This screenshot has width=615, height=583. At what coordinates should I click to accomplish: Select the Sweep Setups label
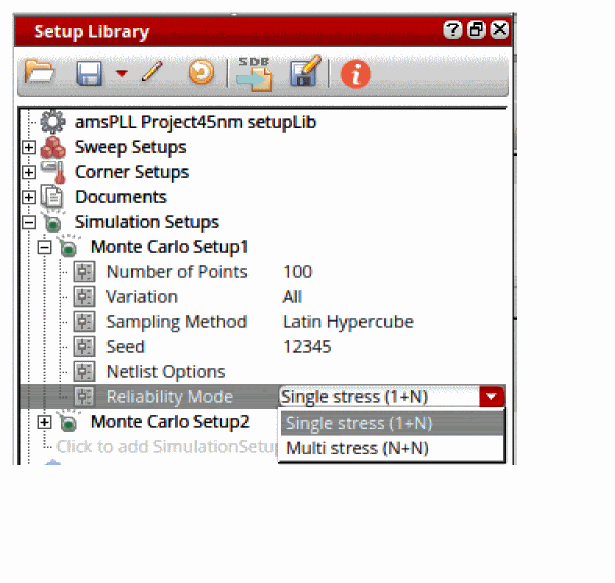(x=130, y=148)
